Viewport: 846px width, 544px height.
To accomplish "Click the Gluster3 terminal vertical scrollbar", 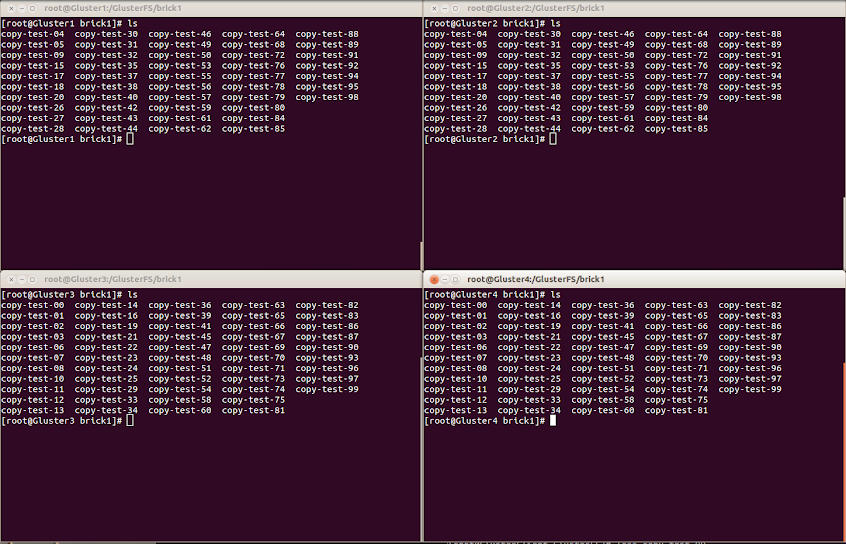I will pyautogui.click(x=421, y=448).
